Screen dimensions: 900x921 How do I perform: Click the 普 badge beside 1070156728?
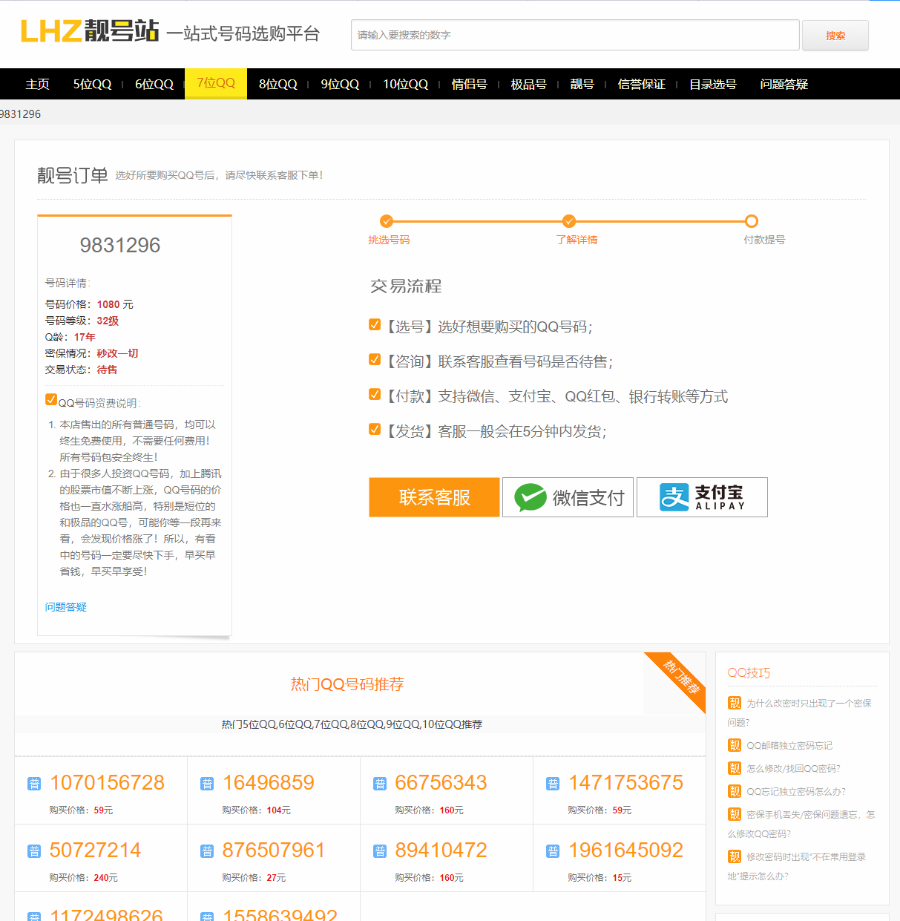pos(34,784)
